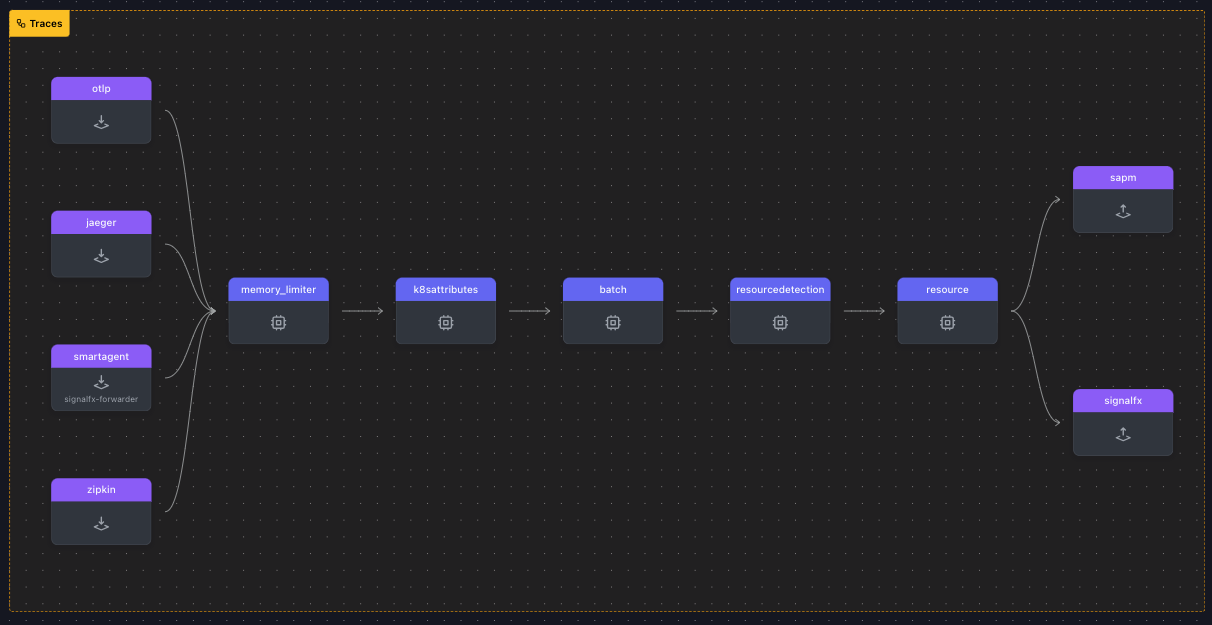This screenshot has height=625, width=1212.
Task: Click the resourcedetection processor chip icon
Action: (x=780, y=323)
